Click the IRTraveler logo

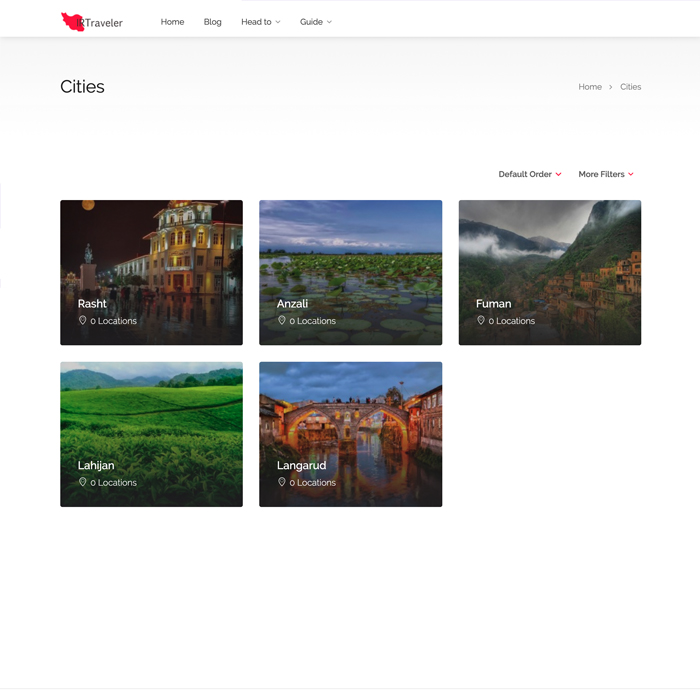[92, 21]
